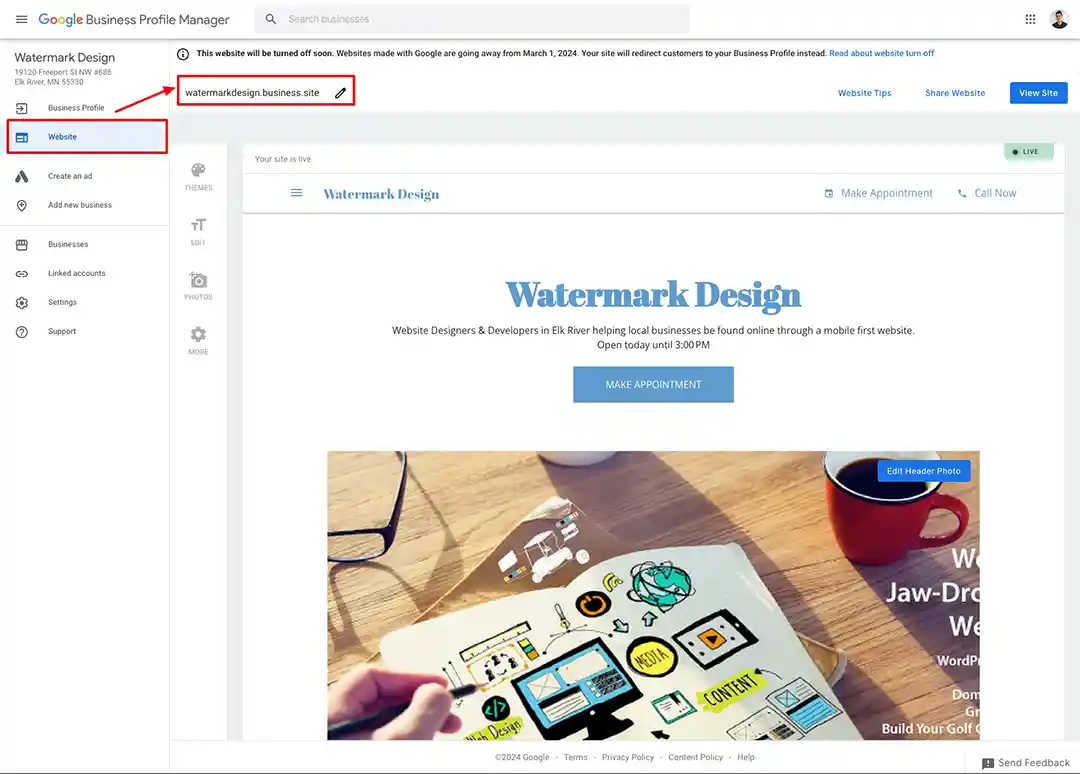
Task: Open the account profile avatar
Action: point(1059,19)
